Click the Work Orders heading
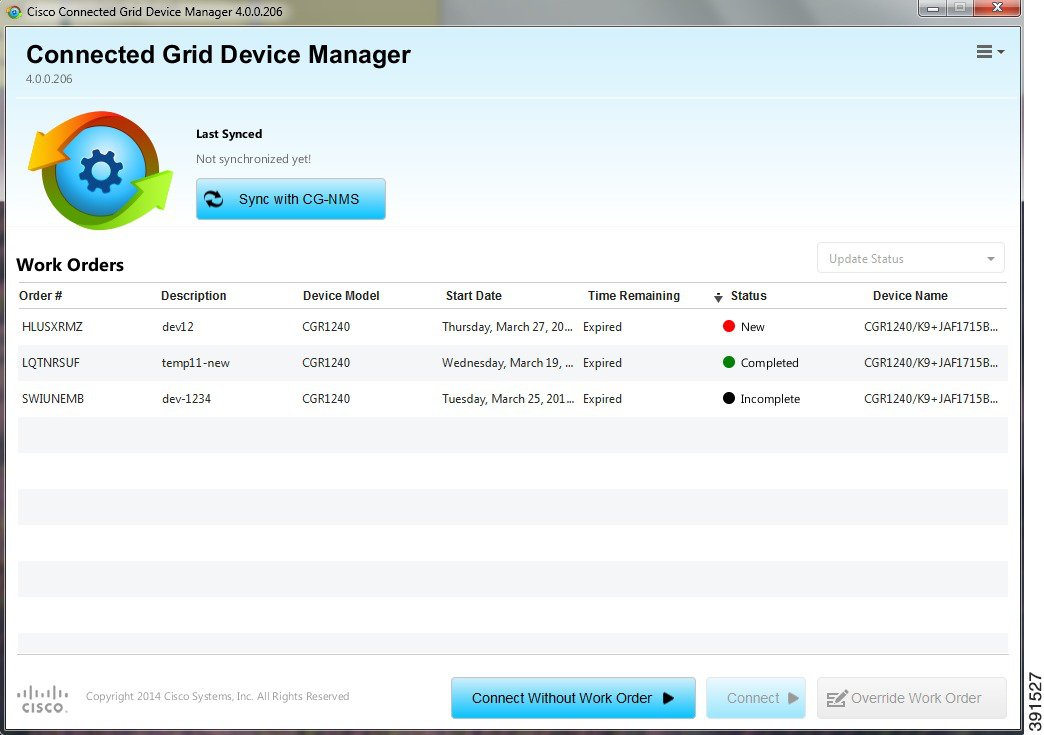 click(x=70, y=265)
